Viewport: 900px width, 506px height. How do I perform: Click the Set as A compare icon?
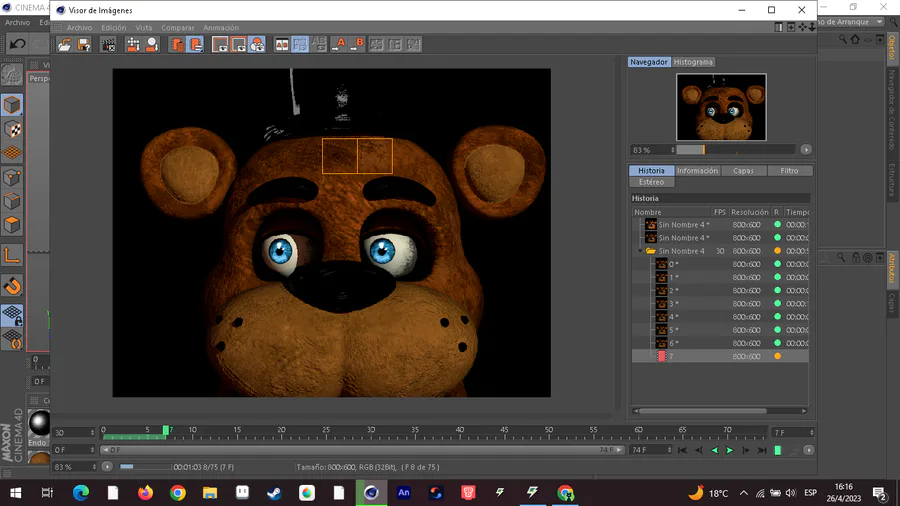pyautogui.click(x=339, y=44)
